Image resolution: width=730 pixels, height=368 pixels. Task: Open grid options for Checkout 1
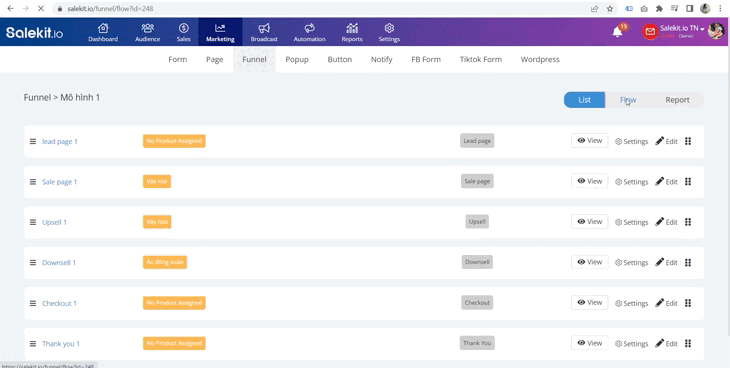(x=688, y=303)
